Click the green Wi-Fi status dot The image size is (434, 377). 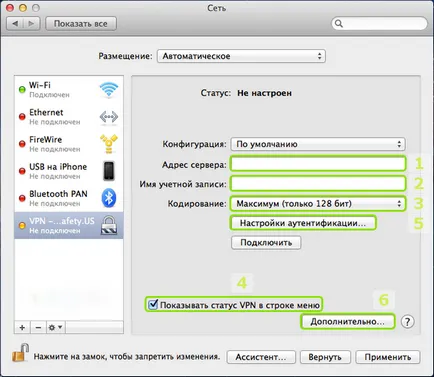pyautogui.click(x=22, y=90)
